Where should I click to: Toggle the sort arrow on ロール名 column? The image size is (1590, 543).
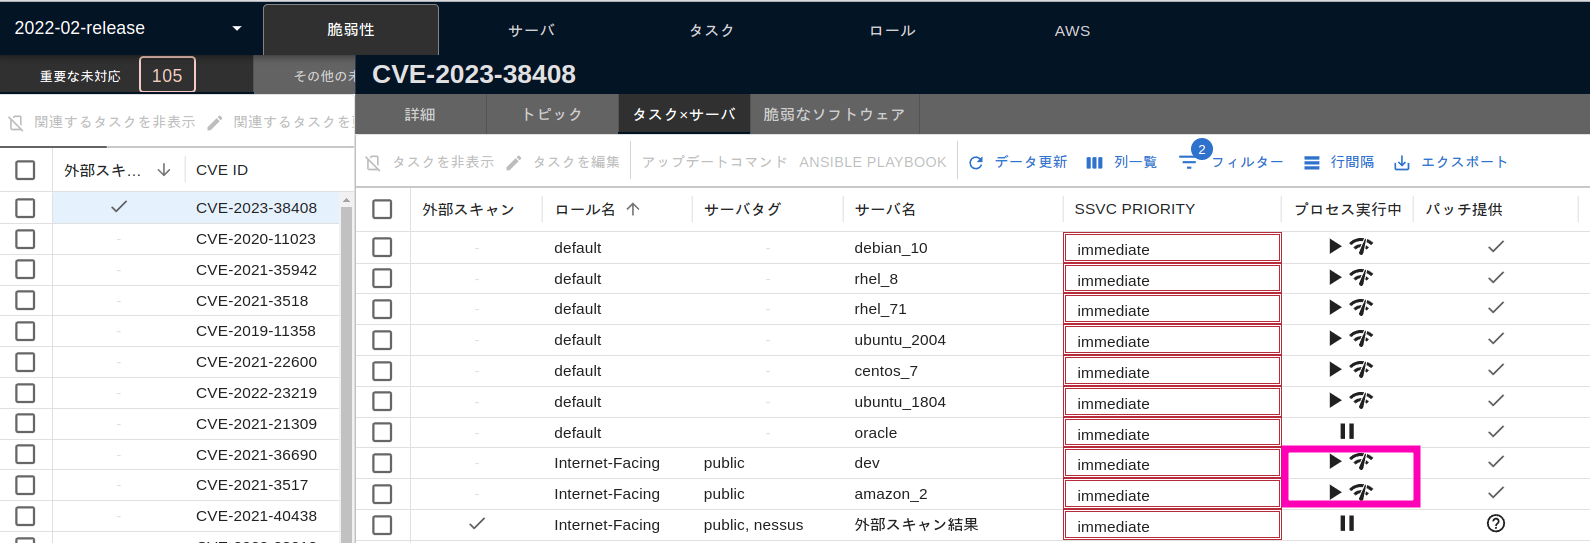(633, 209)
